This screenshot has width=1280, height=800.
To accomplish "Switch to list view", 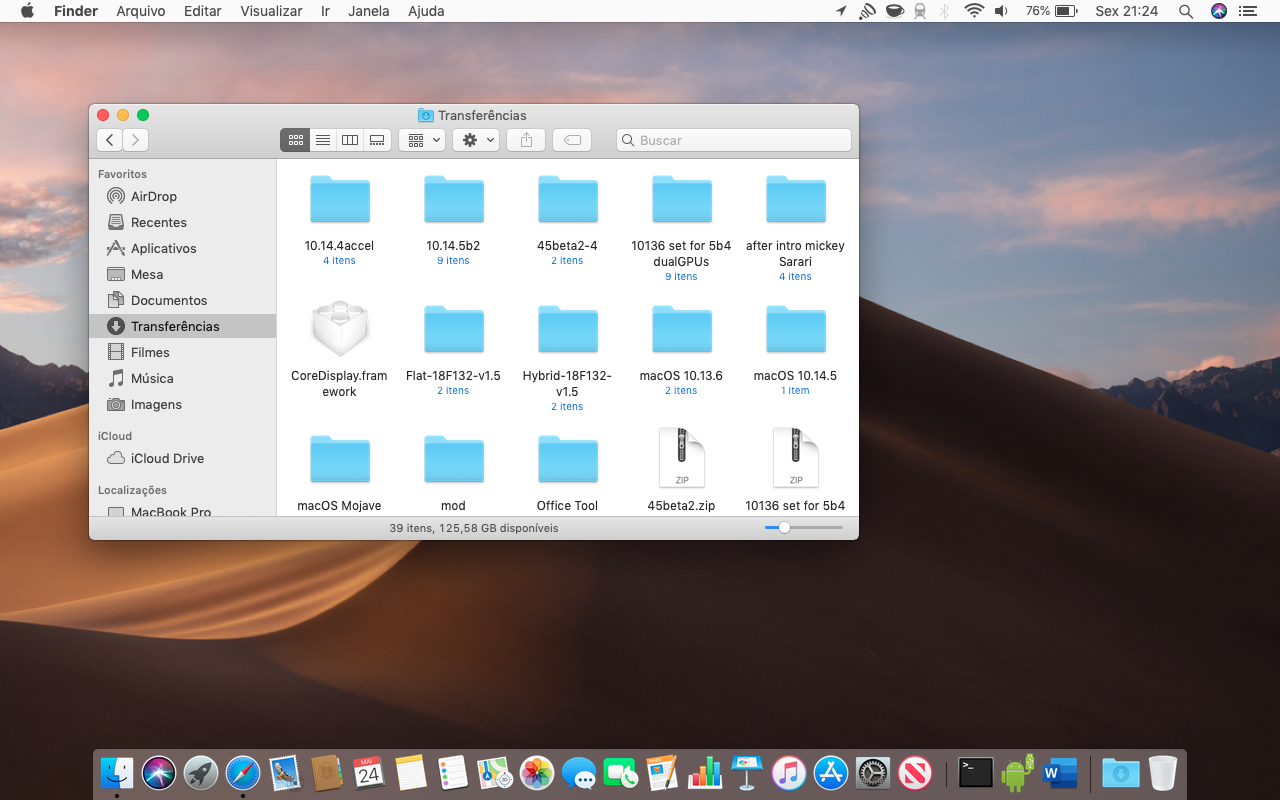I will tap(323, 140).
